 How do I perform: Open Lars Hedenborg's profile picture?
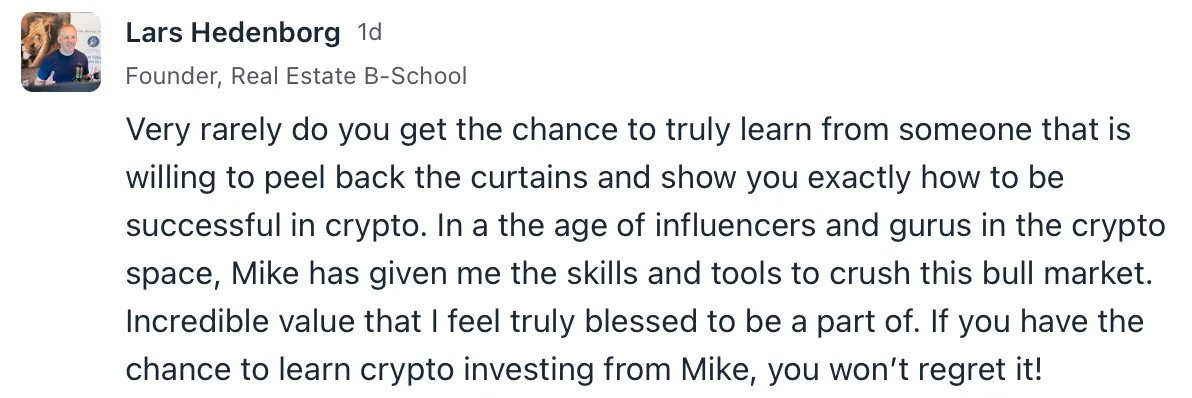click(x=61, y=52)
